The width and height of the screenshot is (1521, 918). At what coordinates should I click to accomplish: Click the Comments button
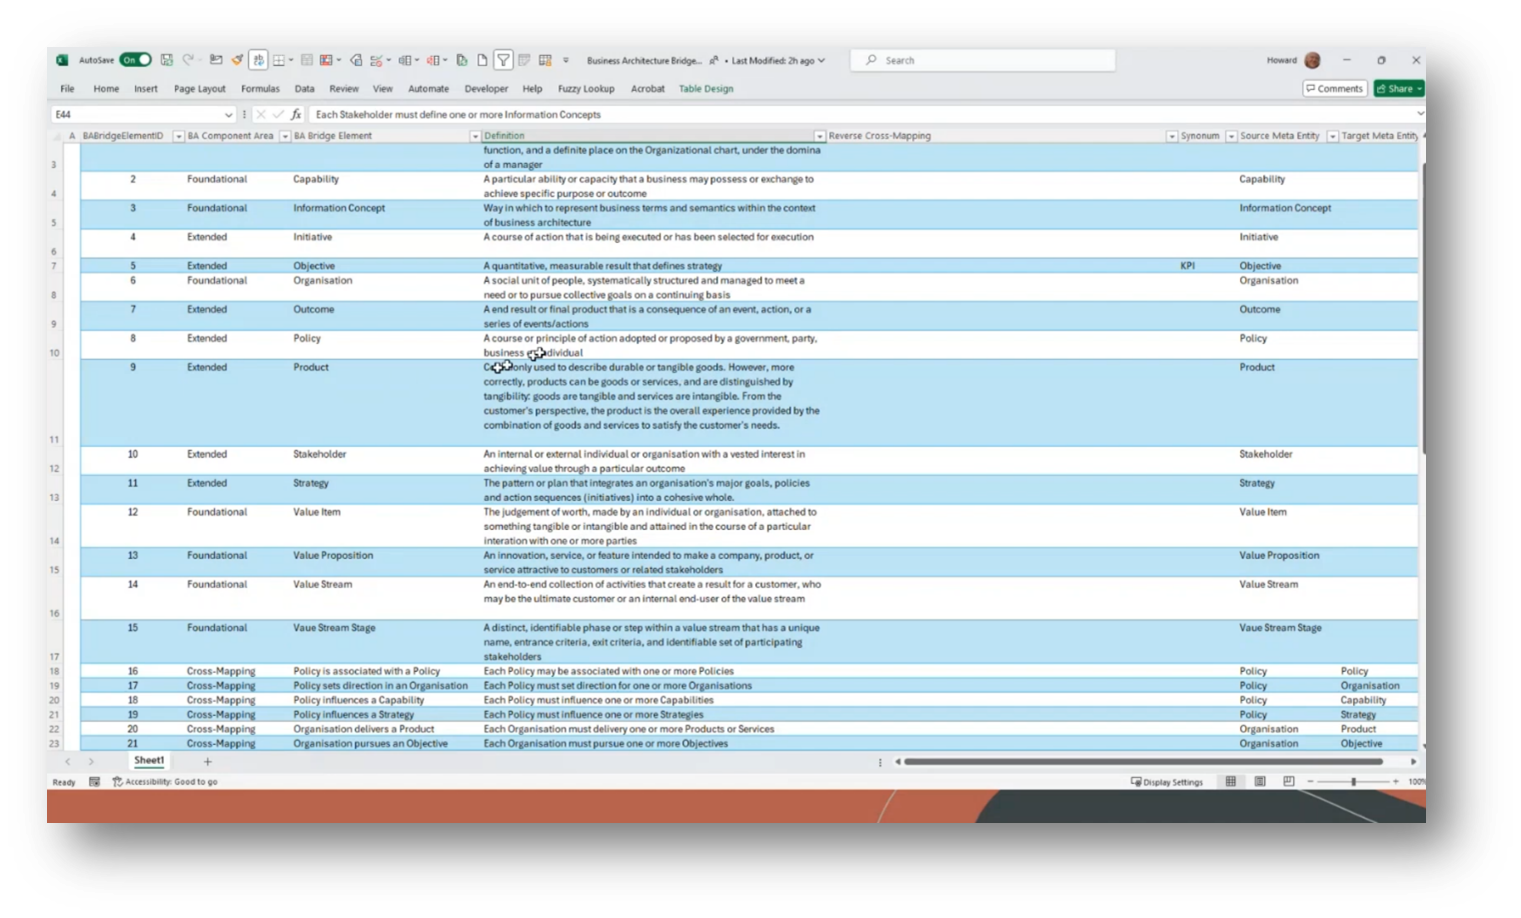coord(1335,88)
